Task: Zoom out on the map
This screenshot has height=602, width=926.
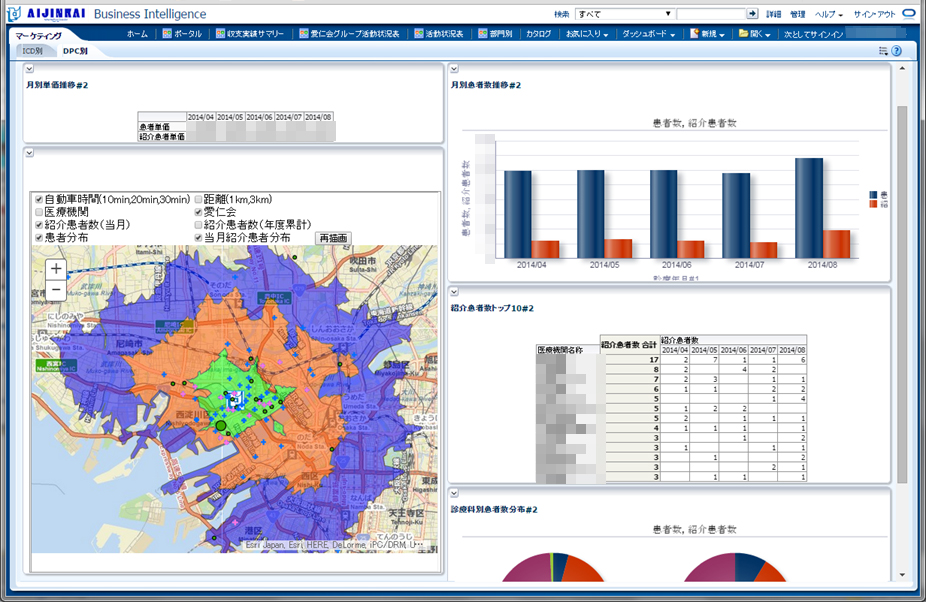Action: coord(56,290)
